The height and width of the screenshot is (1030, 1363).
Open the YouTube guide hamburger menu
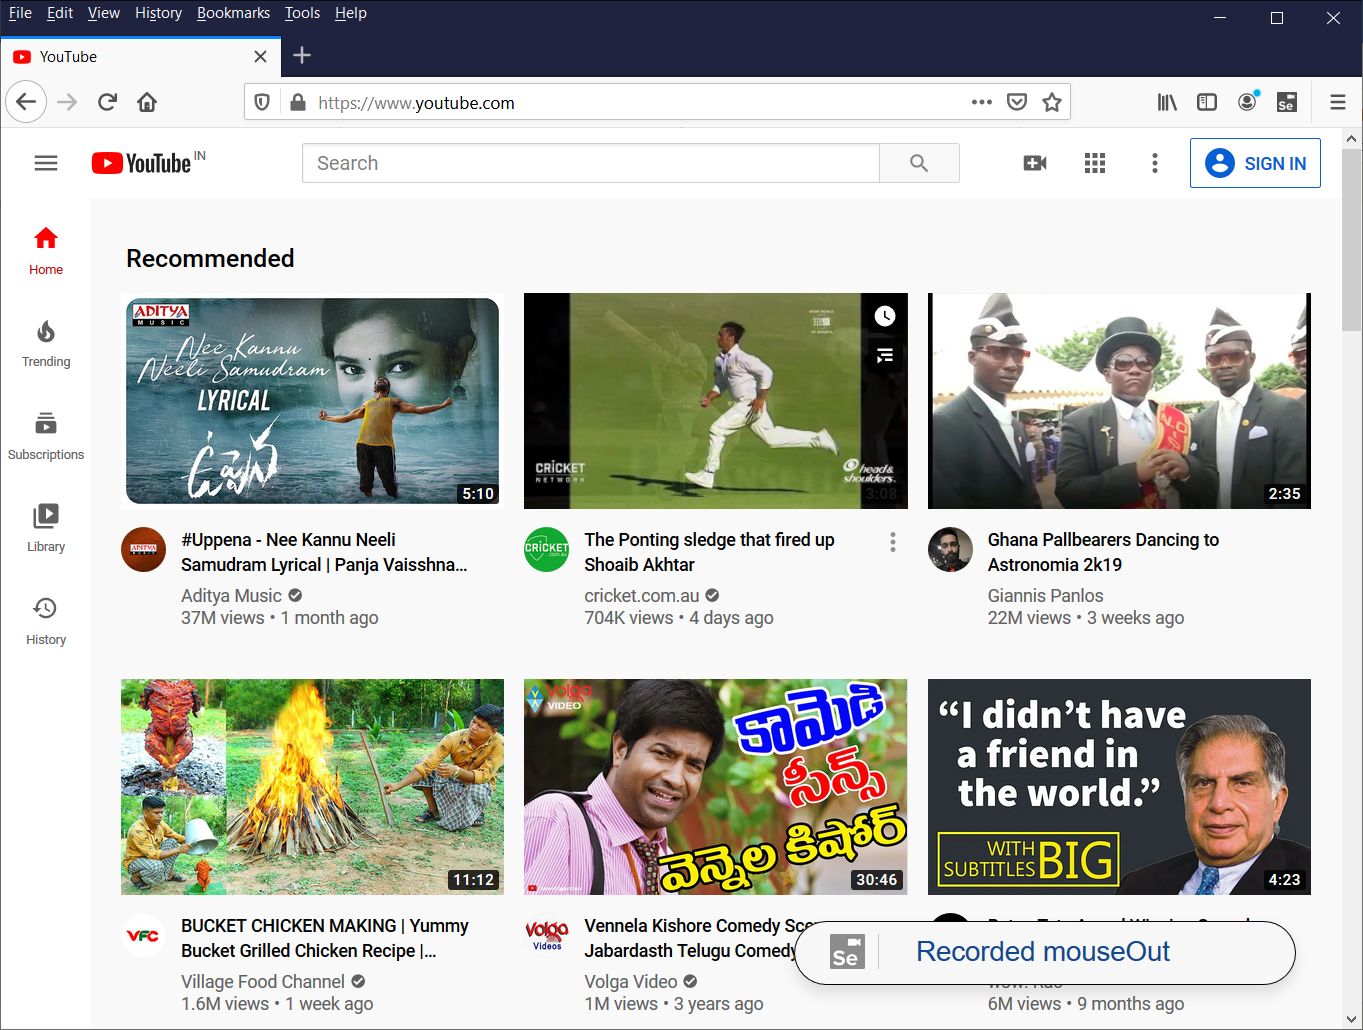46,163
